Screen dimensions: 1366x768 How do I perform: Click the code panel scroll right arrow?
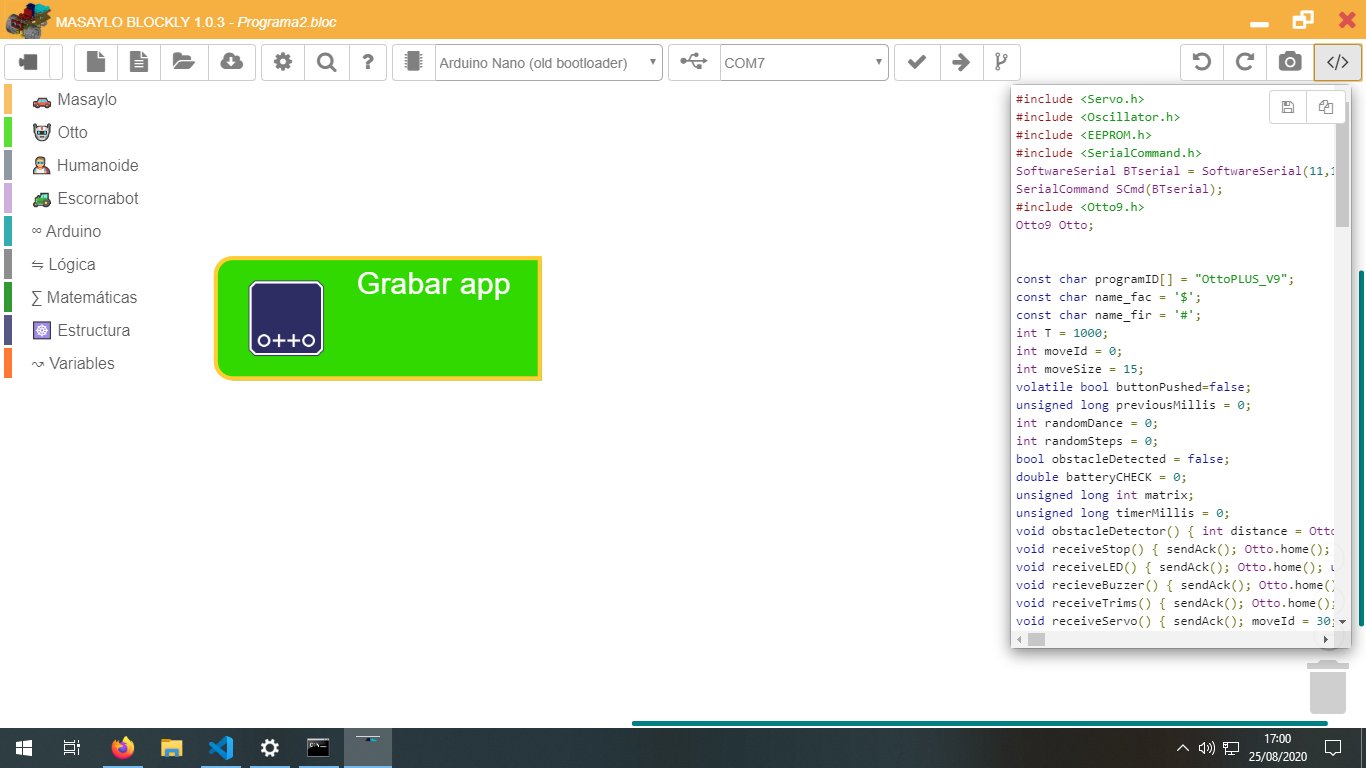[x=1327, y=639]
